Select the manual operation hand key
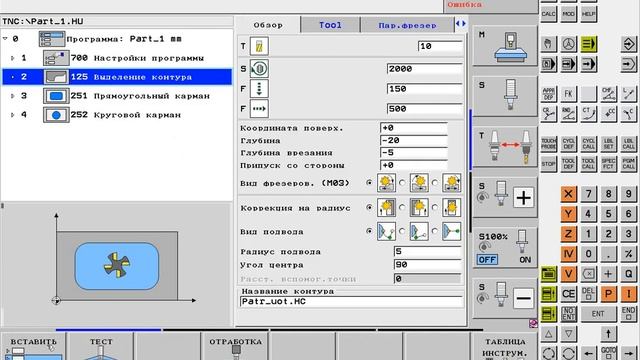 [548, 44]
